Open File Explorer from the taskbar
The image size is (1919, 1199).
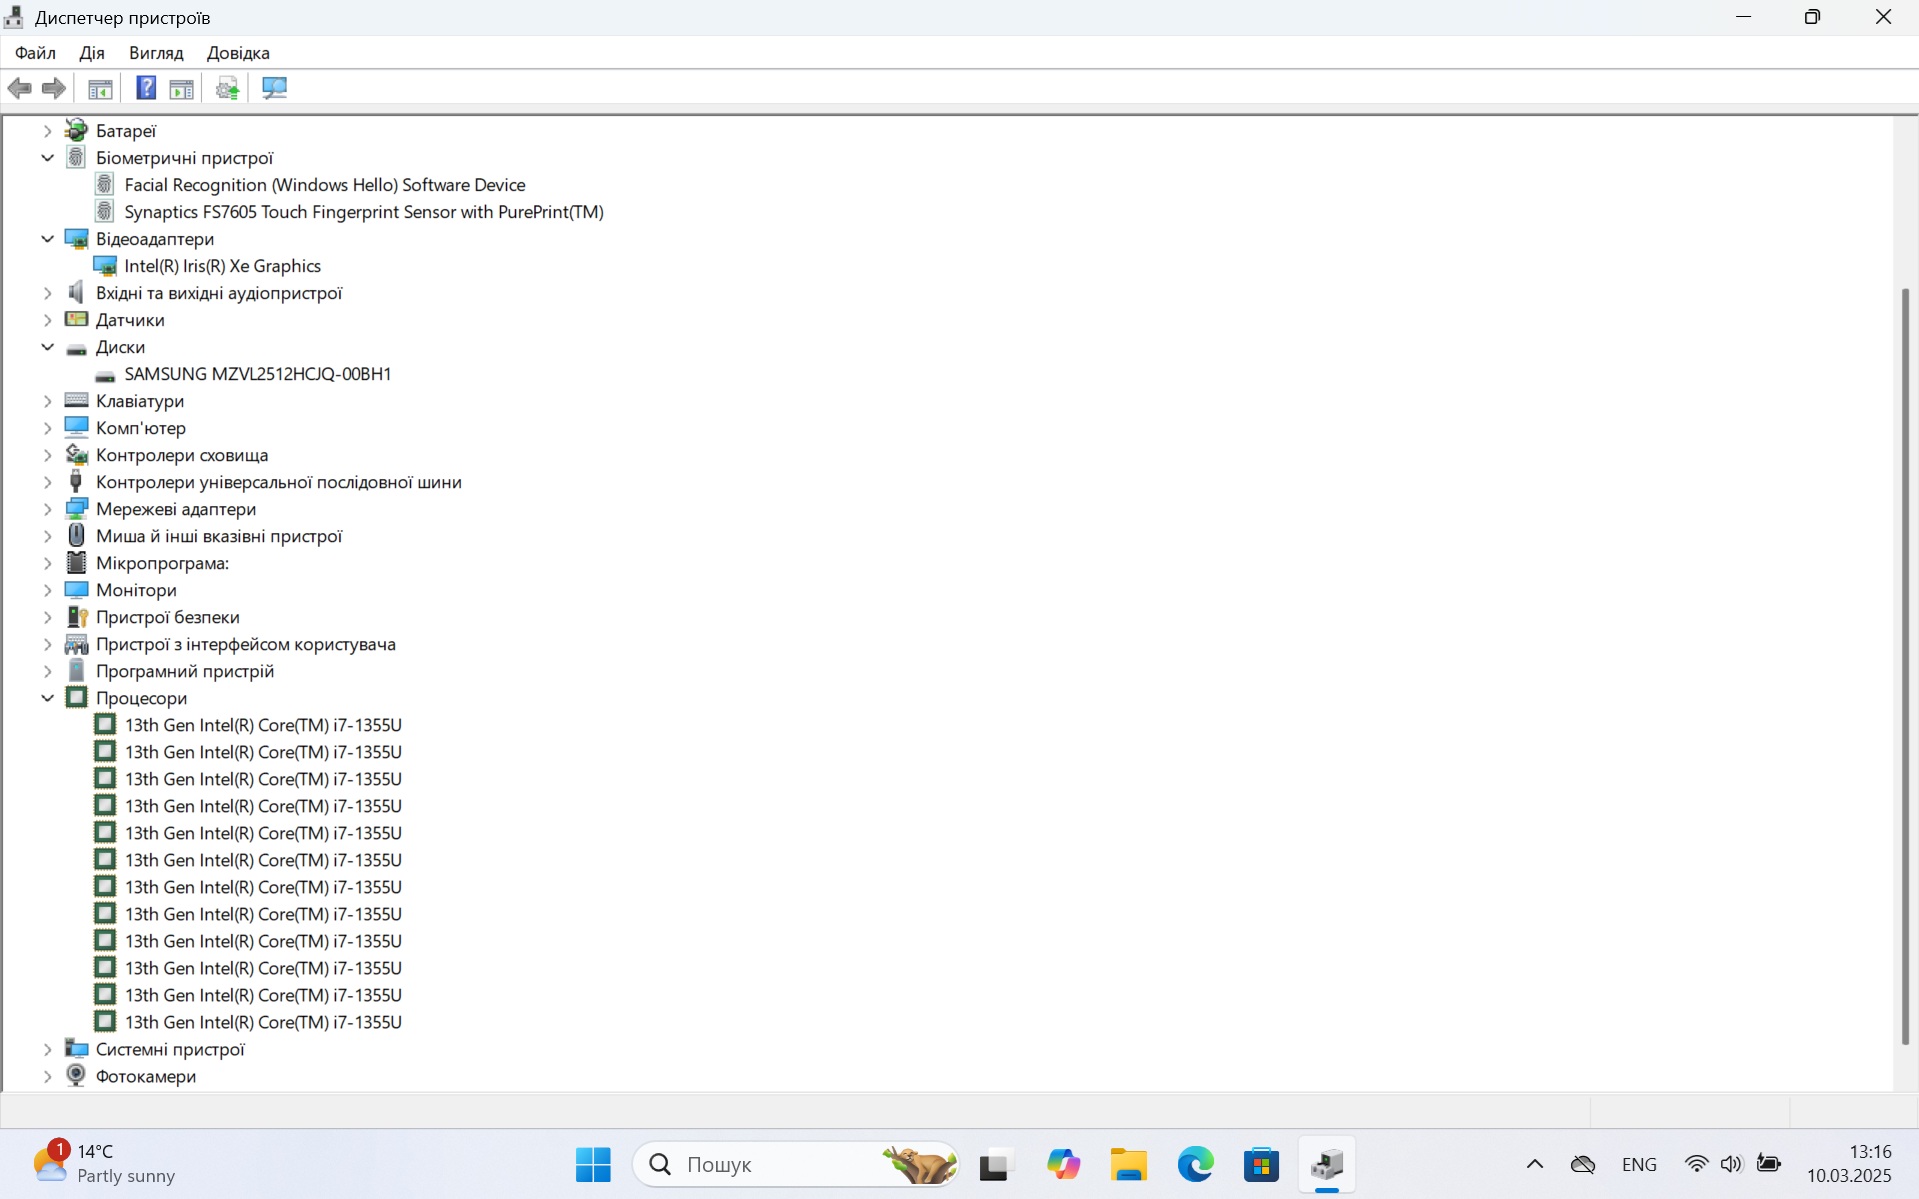1128,1164
